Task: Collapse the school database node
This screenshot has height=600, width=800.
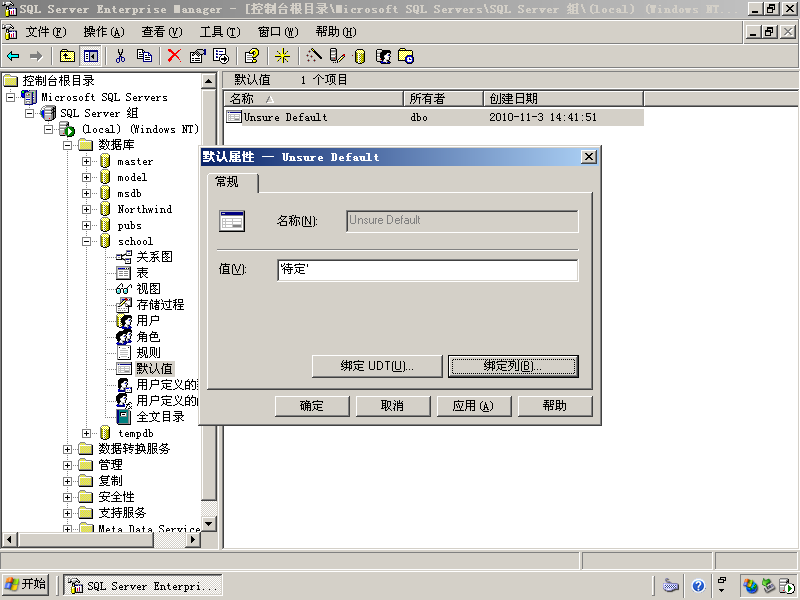Action: pos(86,241)
